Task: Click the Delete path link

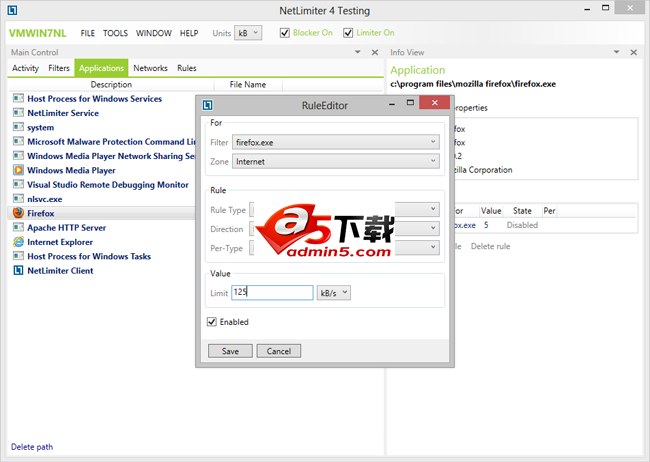Action: coord(32,447)
